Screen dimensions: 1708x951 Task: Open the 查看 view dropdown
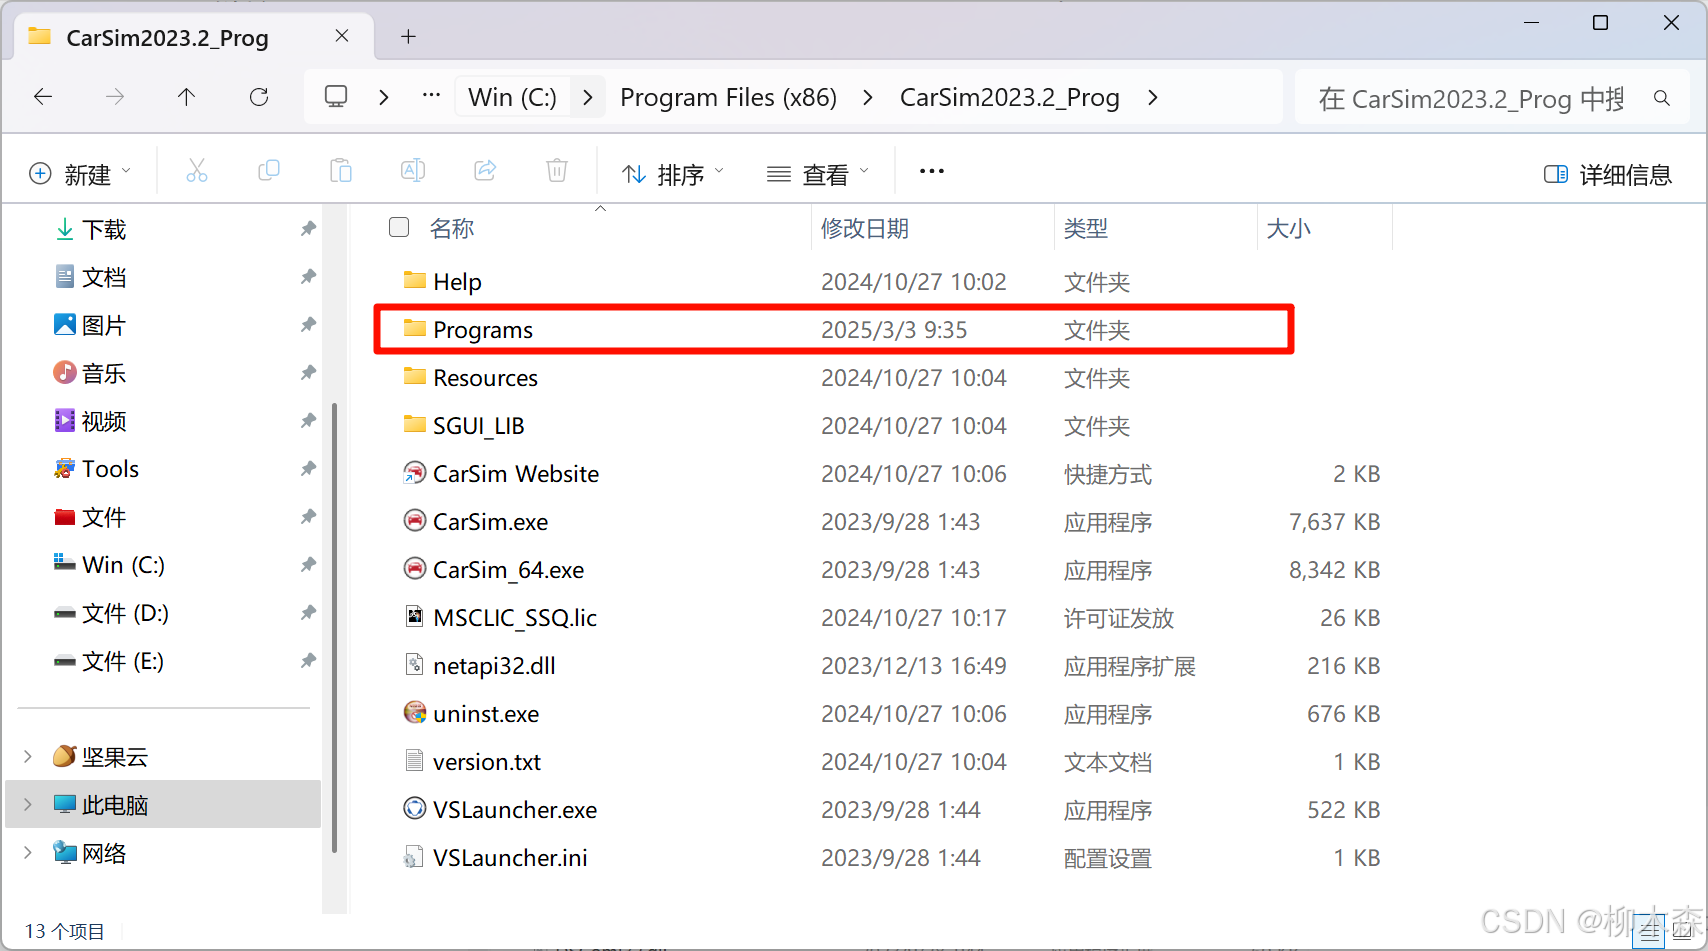pos(817,174)
